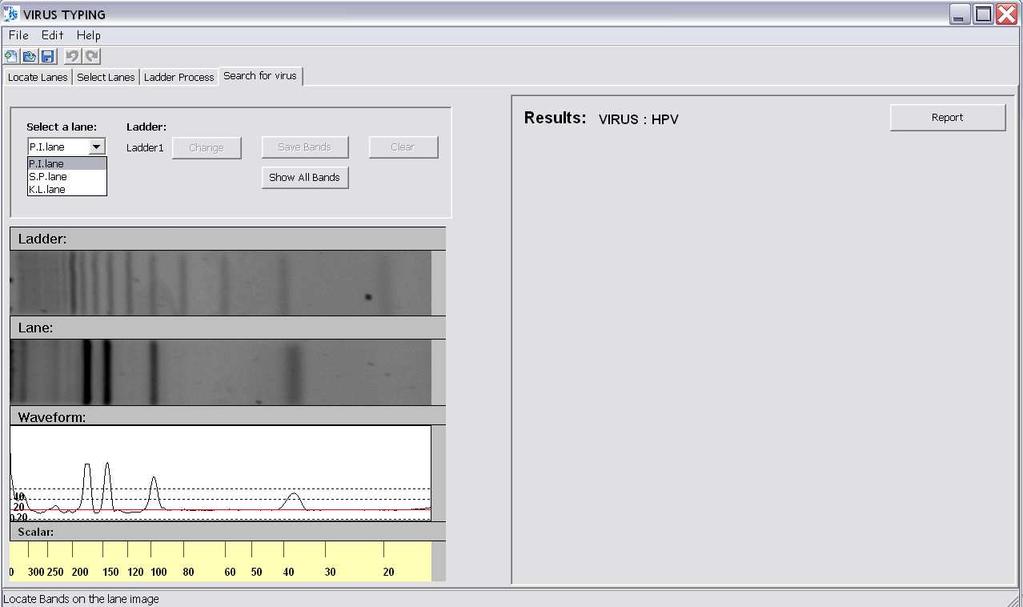
Task: Switch to the Locate Lanes tab
Action: pos(37,77)
